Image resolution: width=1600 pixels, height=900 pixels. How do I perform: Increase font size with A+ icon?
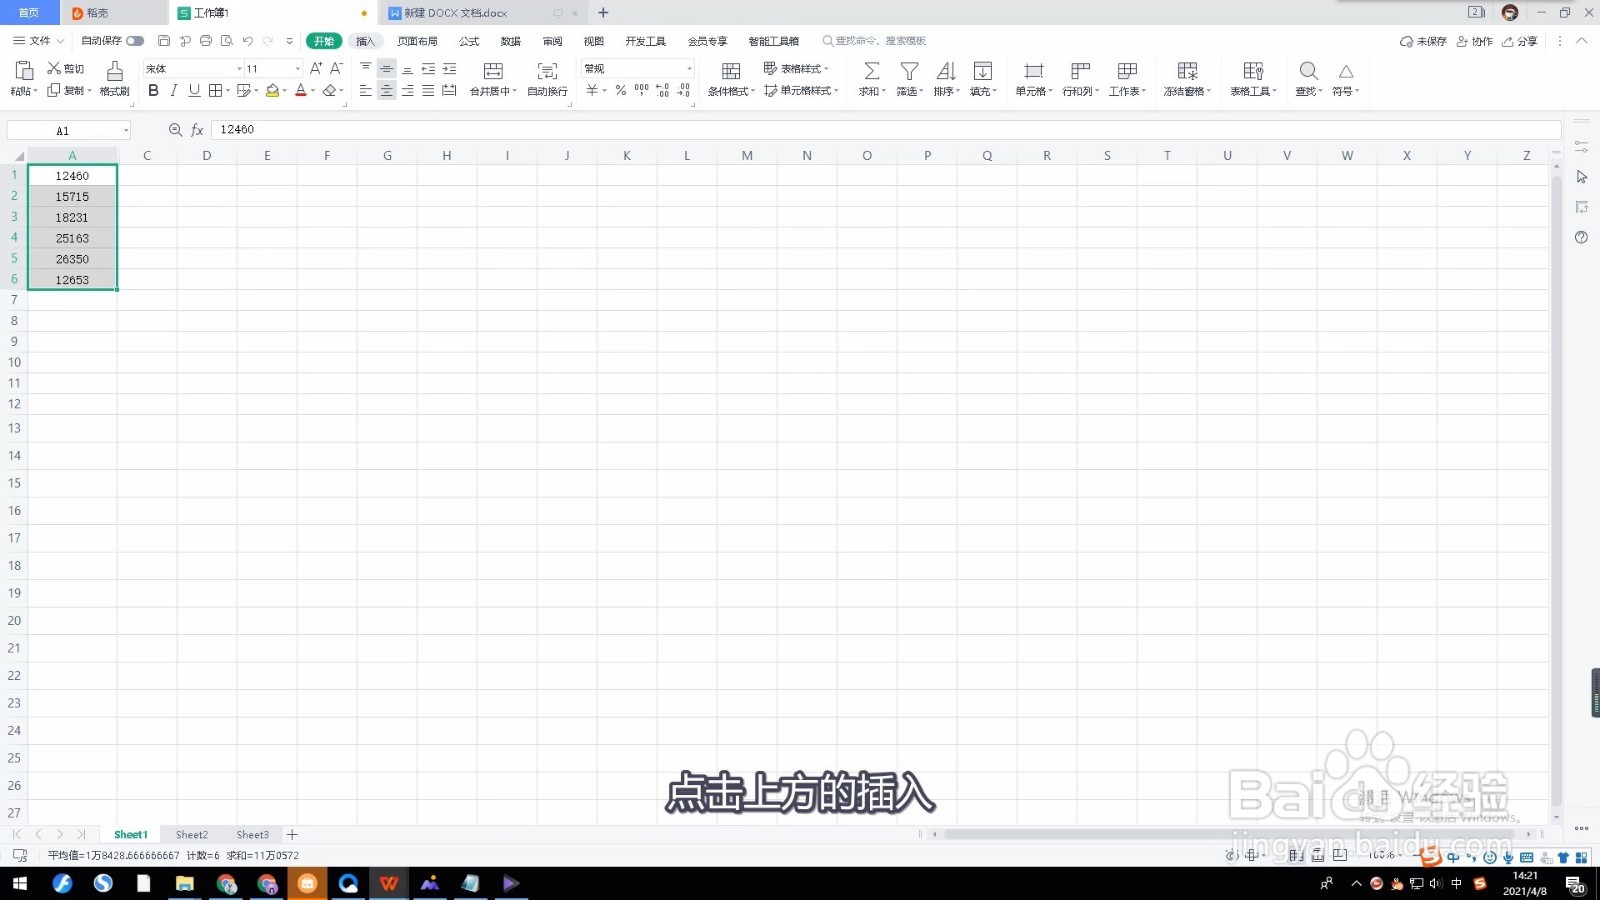tap(316, 68)
